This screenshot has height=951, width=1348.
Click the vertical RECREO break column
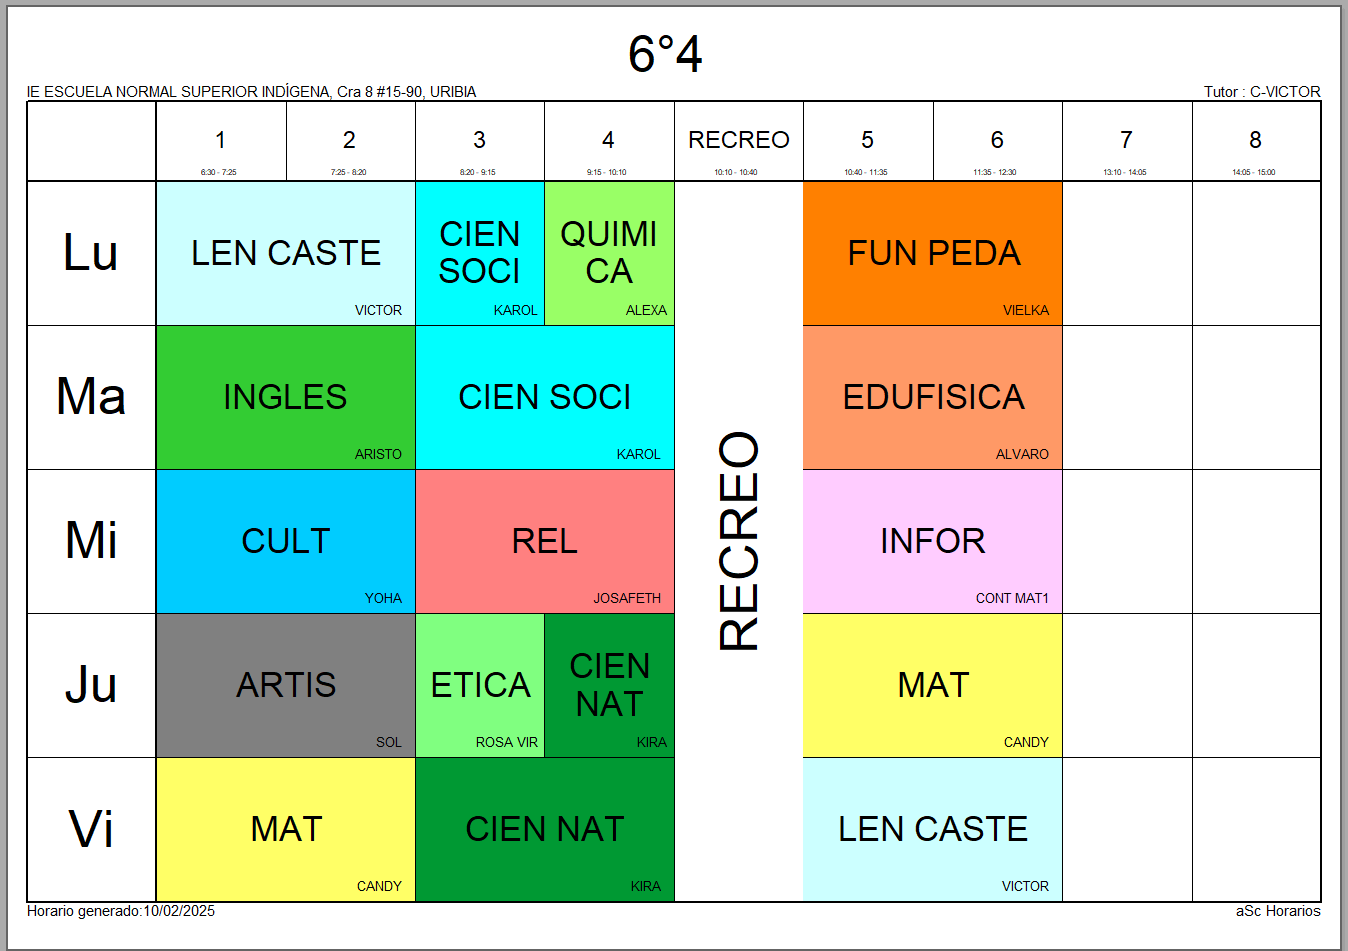click(x=739, y=541)
